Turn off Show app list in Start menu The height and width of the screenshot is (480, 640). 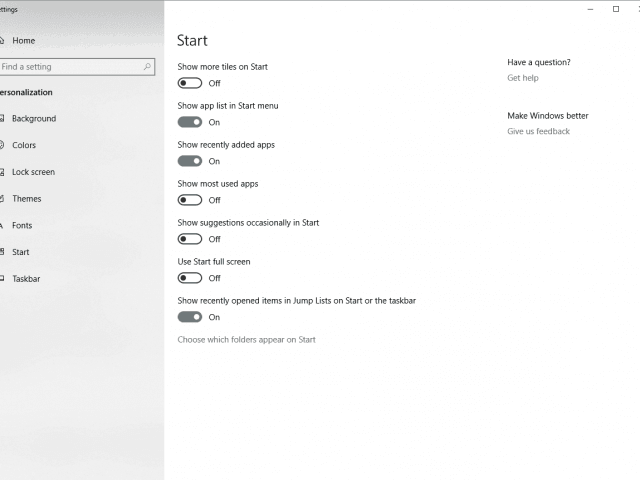[190, 122]
